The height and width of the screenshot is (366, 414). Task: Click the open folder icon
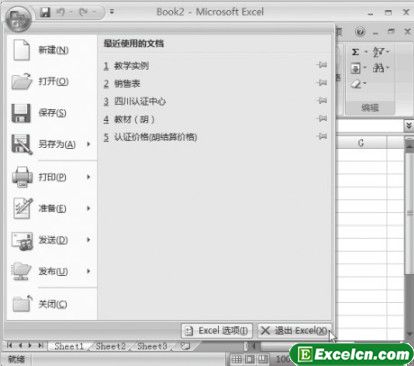click(22, 81)
